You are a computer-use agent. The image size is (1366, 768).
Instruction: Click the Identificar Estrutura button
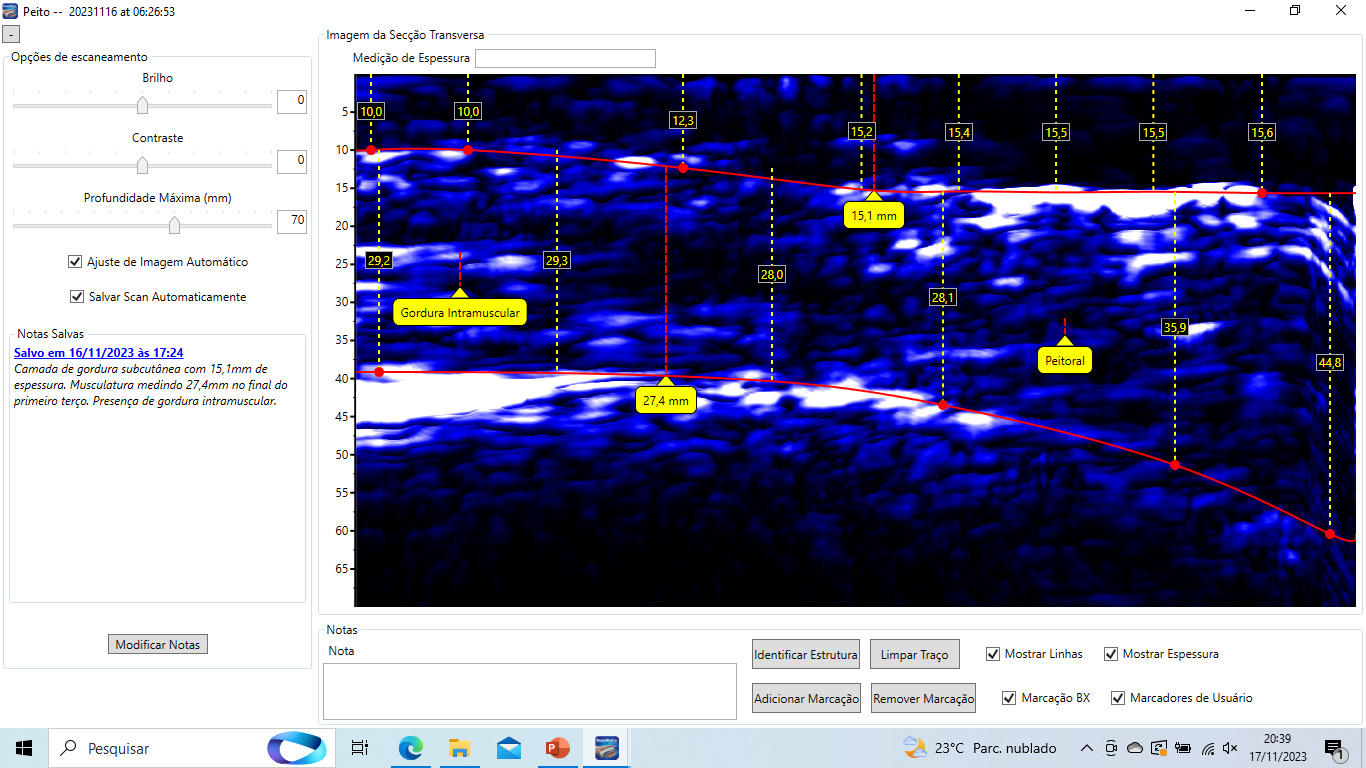pyautogui.click(x=806, y=655)
